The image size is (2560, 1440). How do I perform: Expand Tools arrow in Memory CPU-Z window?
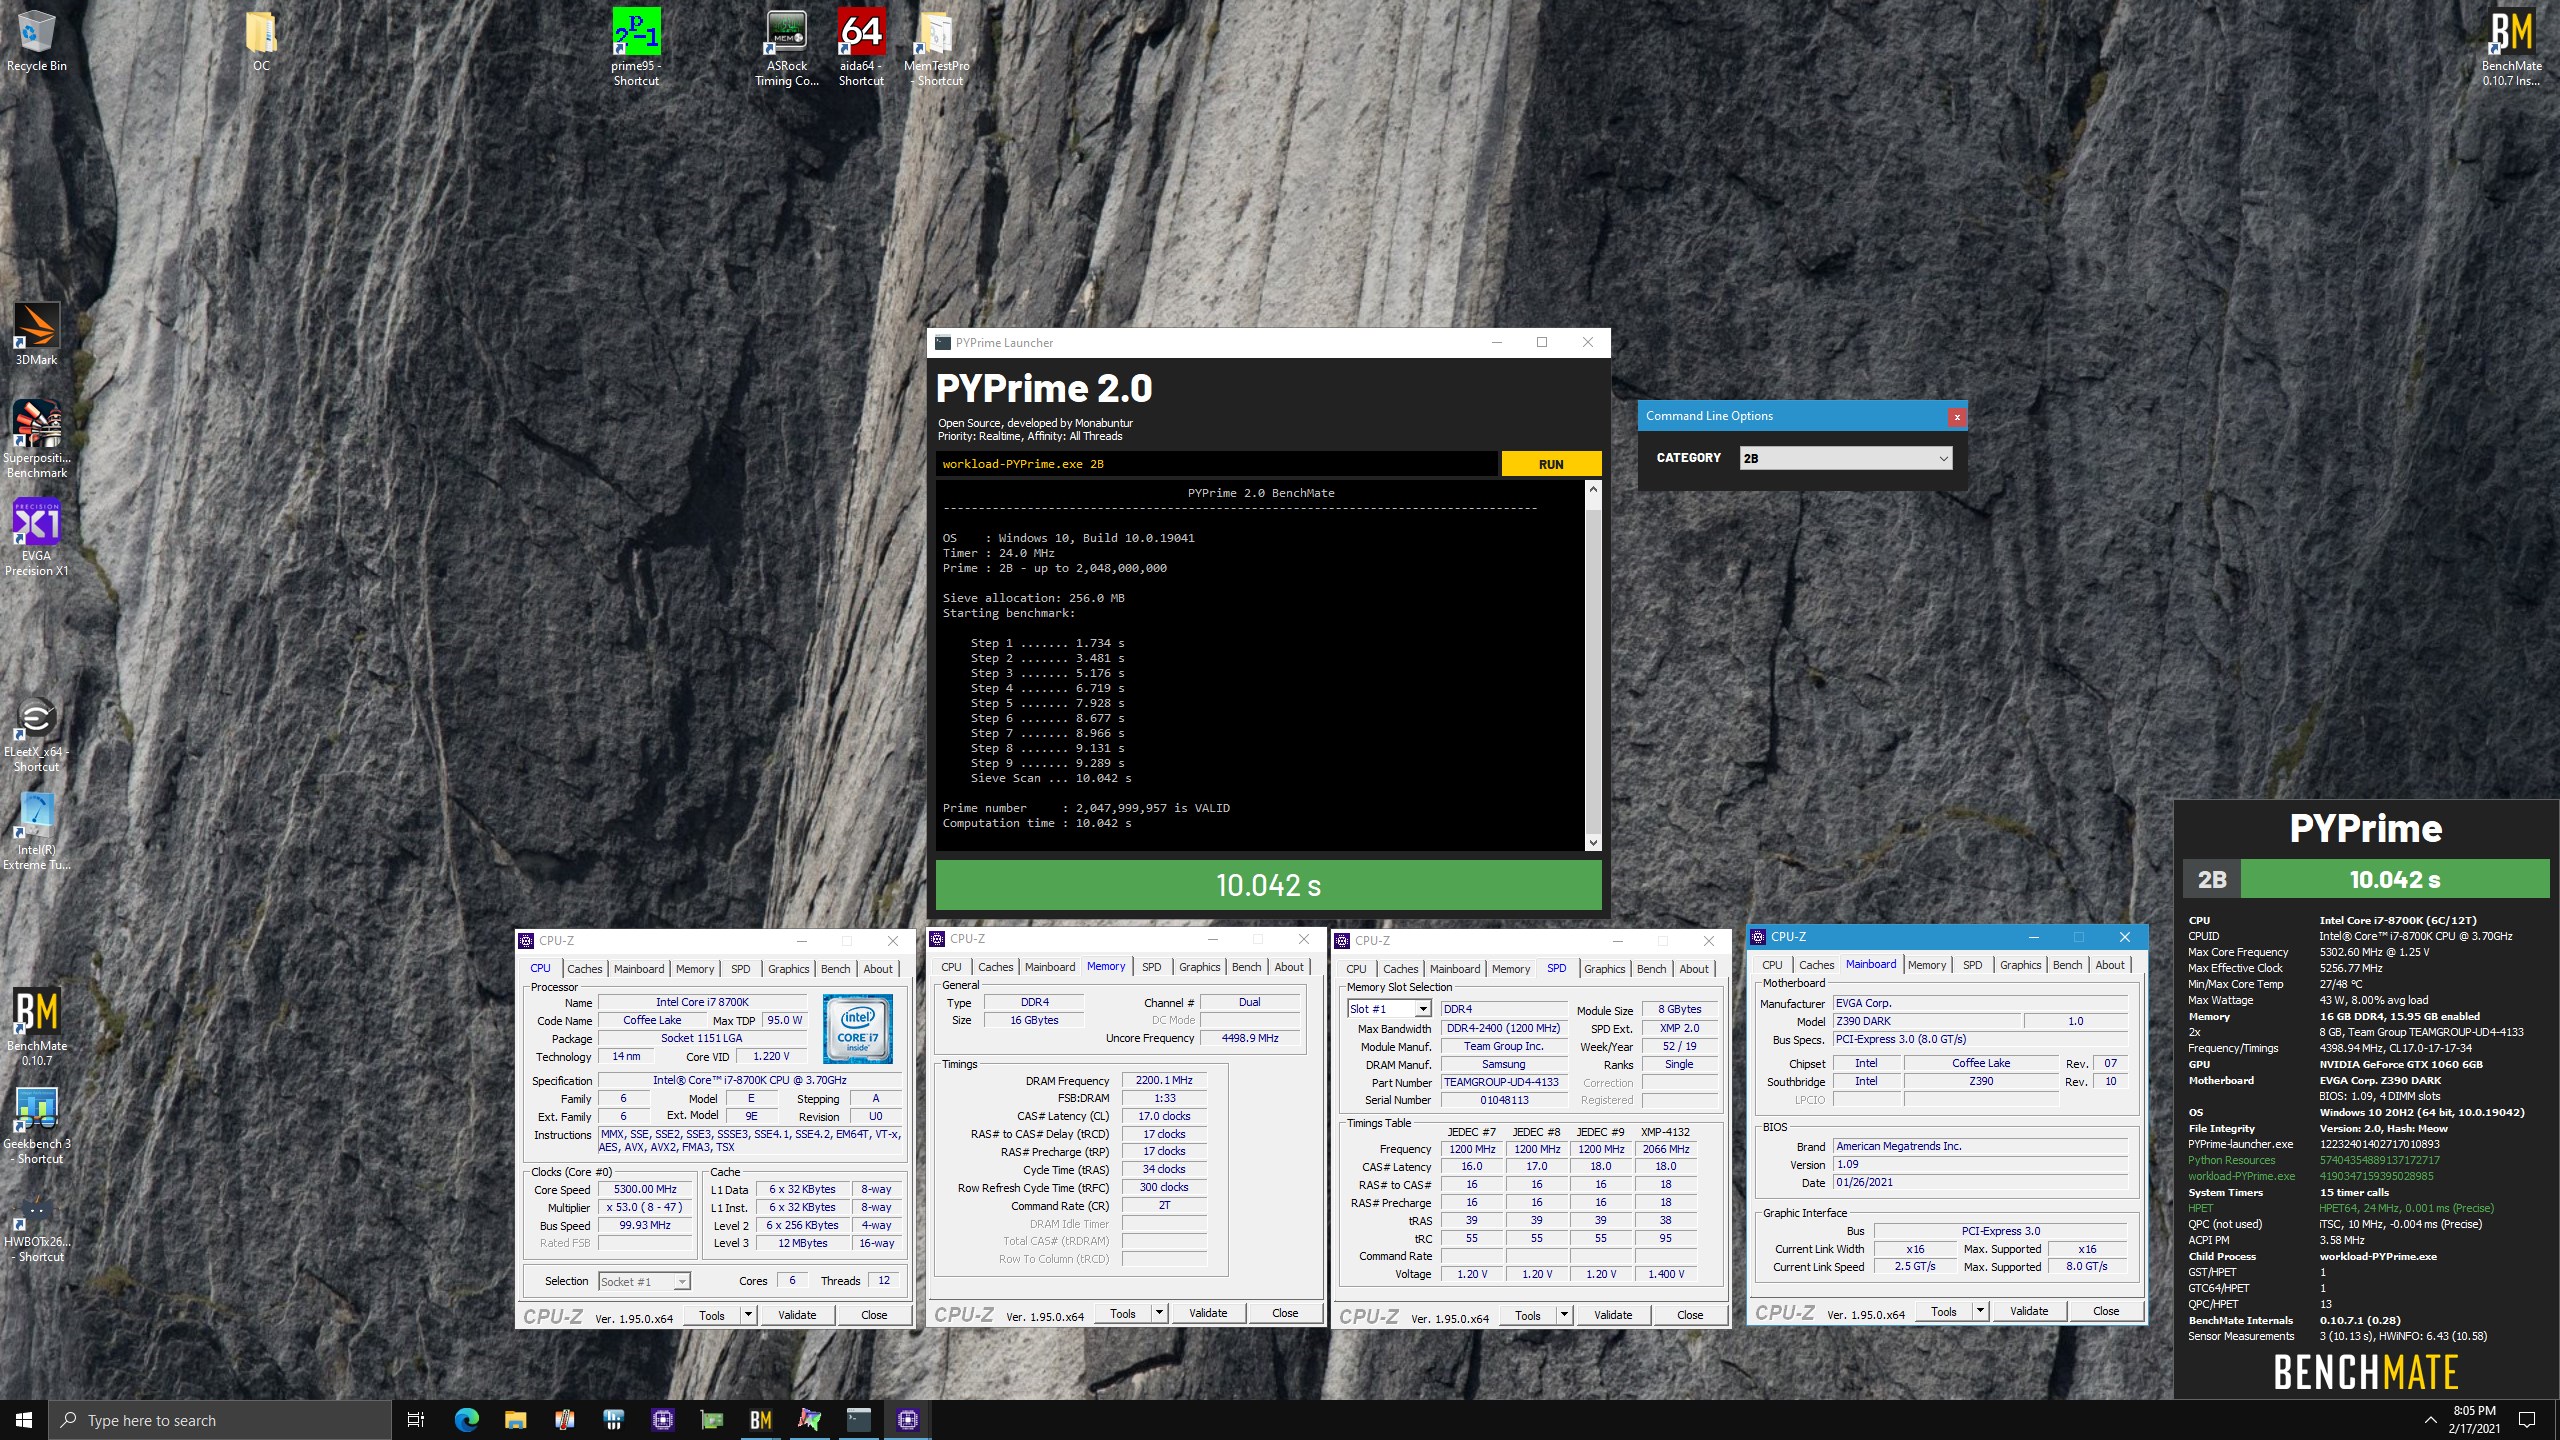(x=1159, y=1314)
